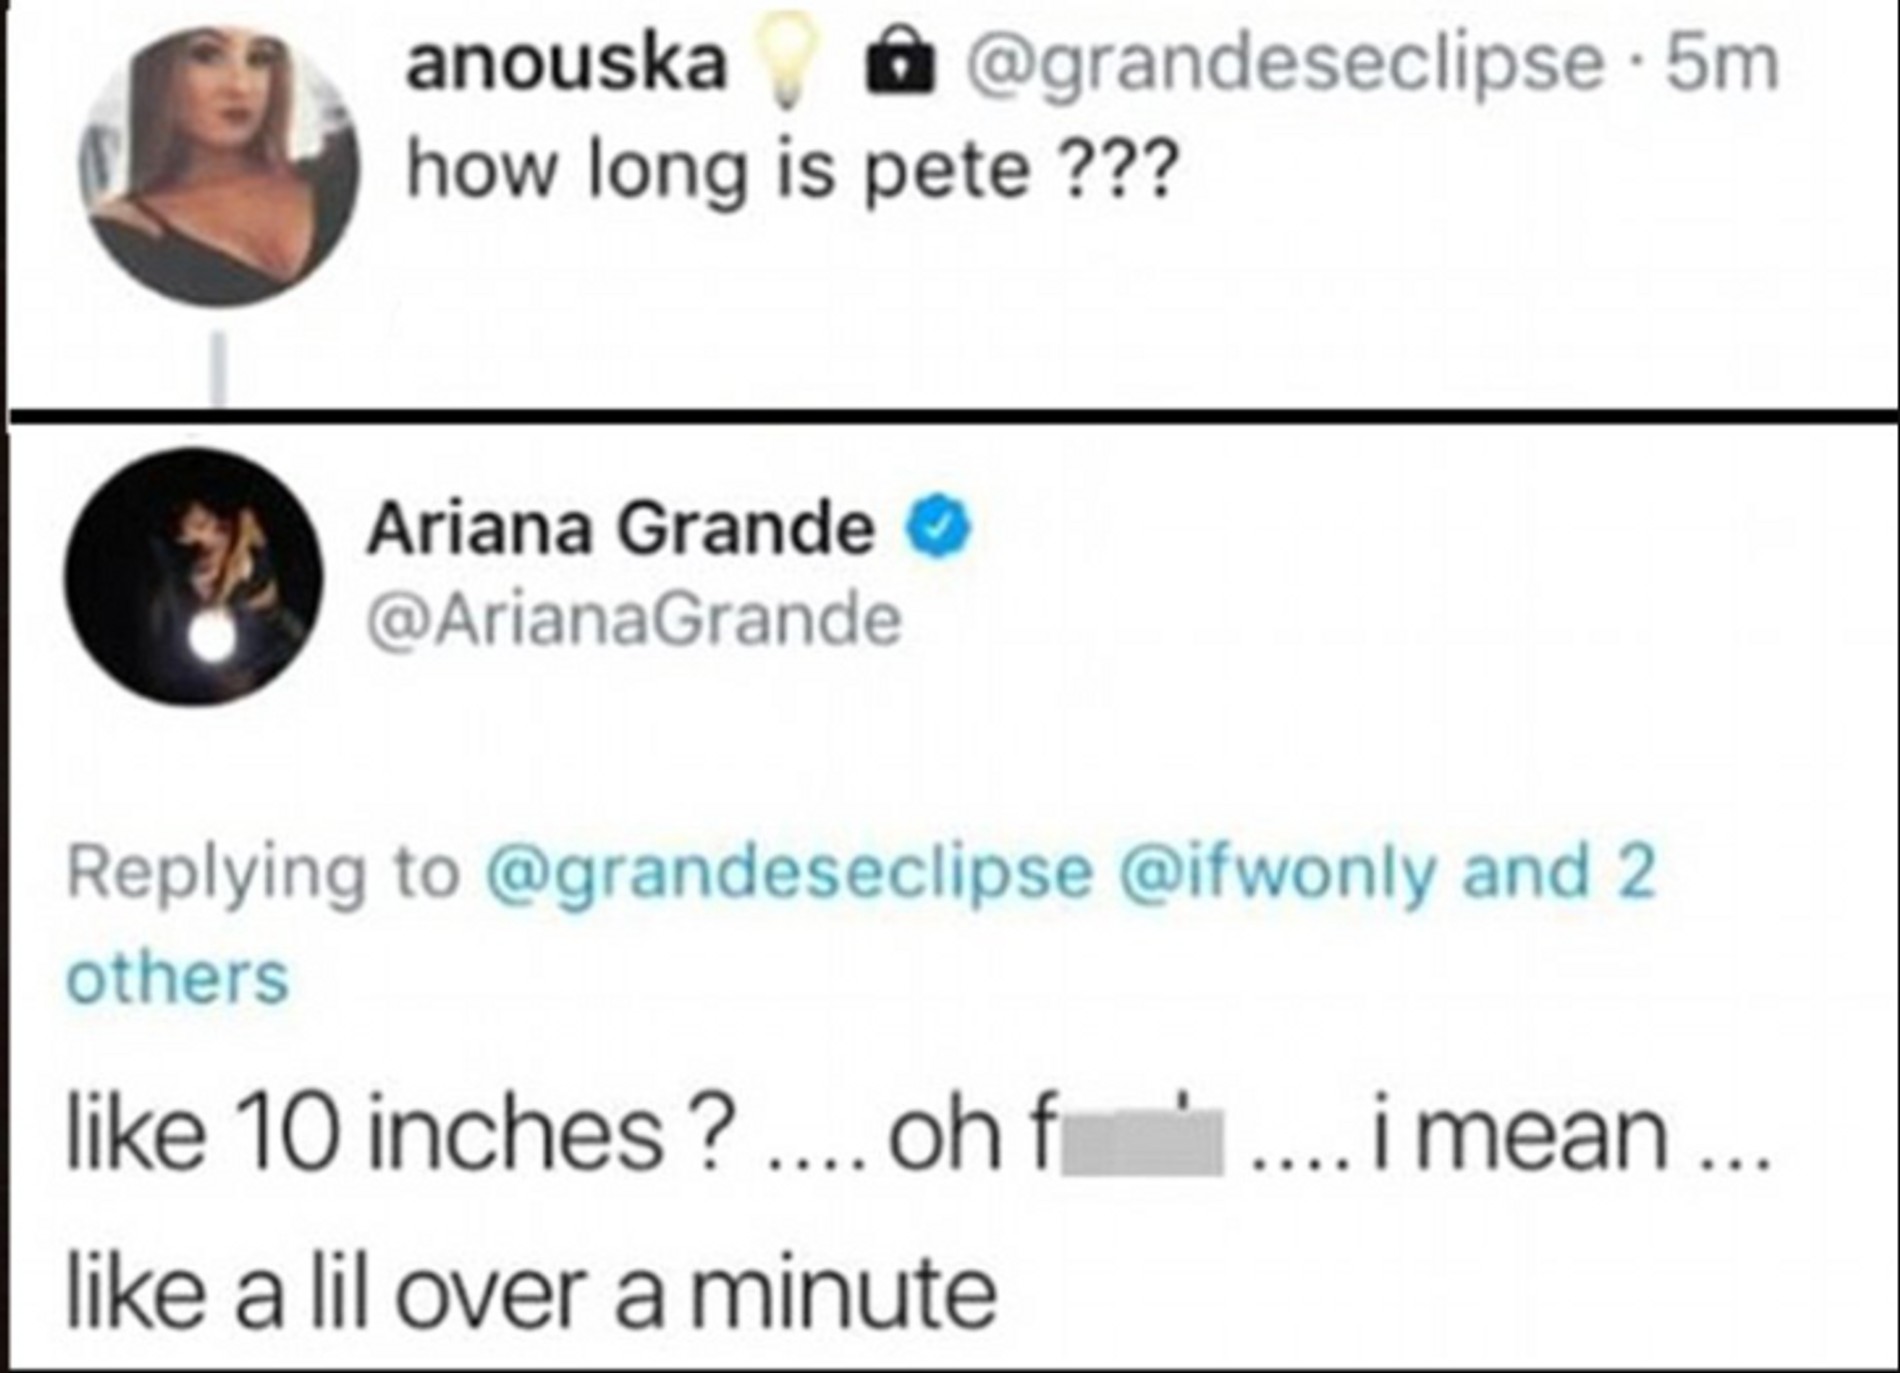Click the "like a lil over a minute" line

[531, 1292]
